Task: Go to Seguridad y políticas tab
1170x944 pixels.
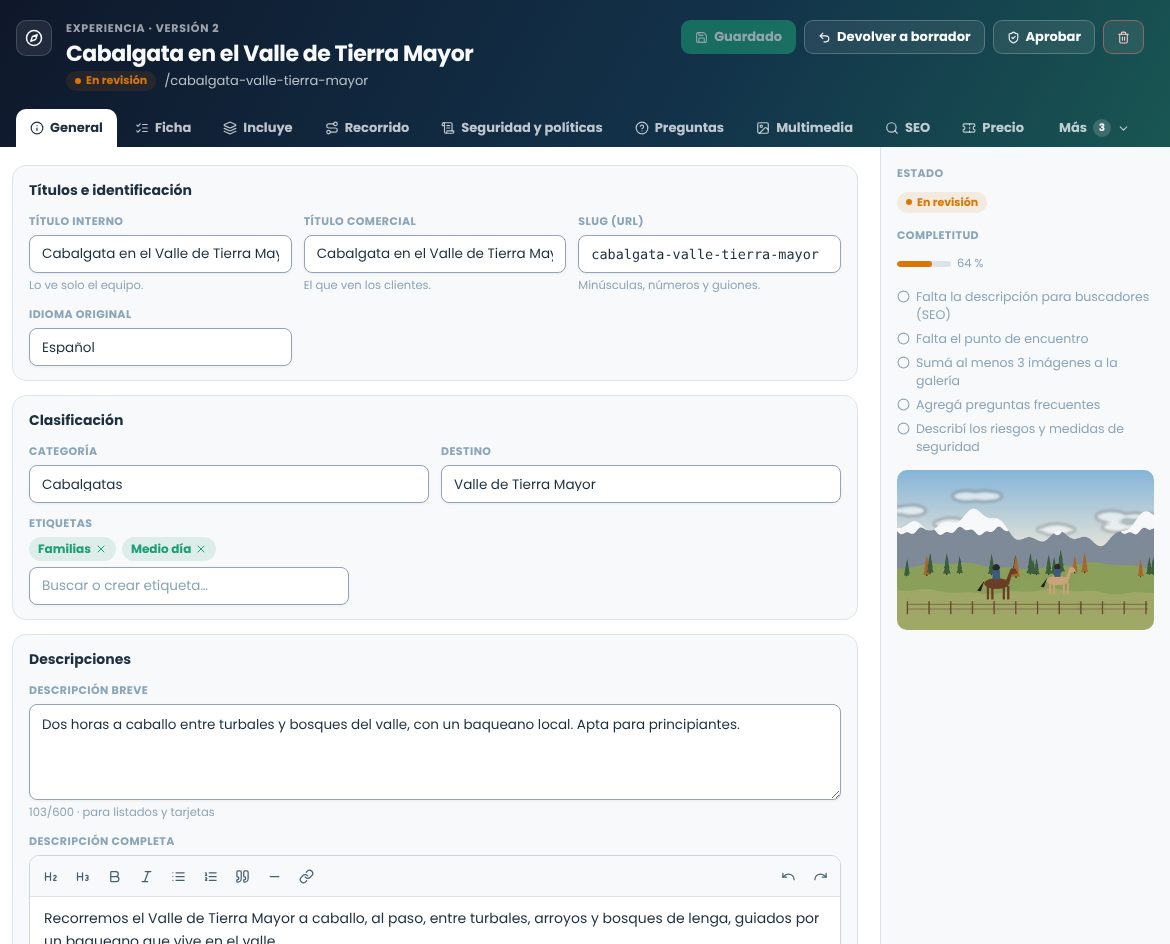Action: coord(522,128)
